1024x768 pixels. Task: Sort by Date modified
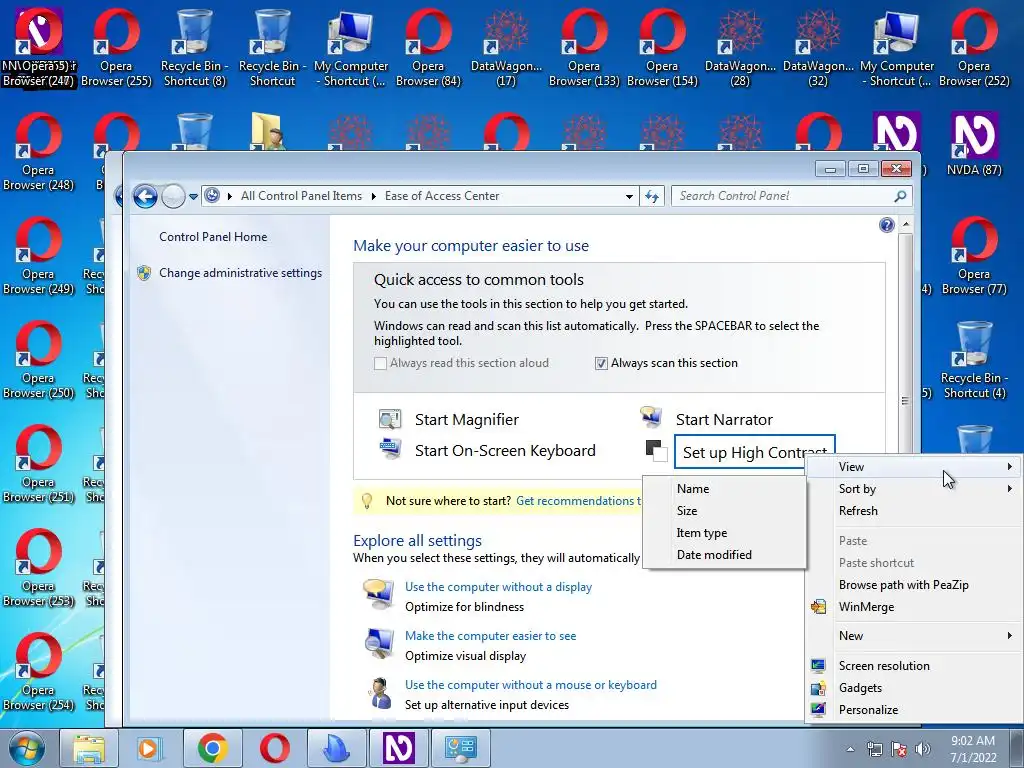pyautogui.click(x=724, y=554)
